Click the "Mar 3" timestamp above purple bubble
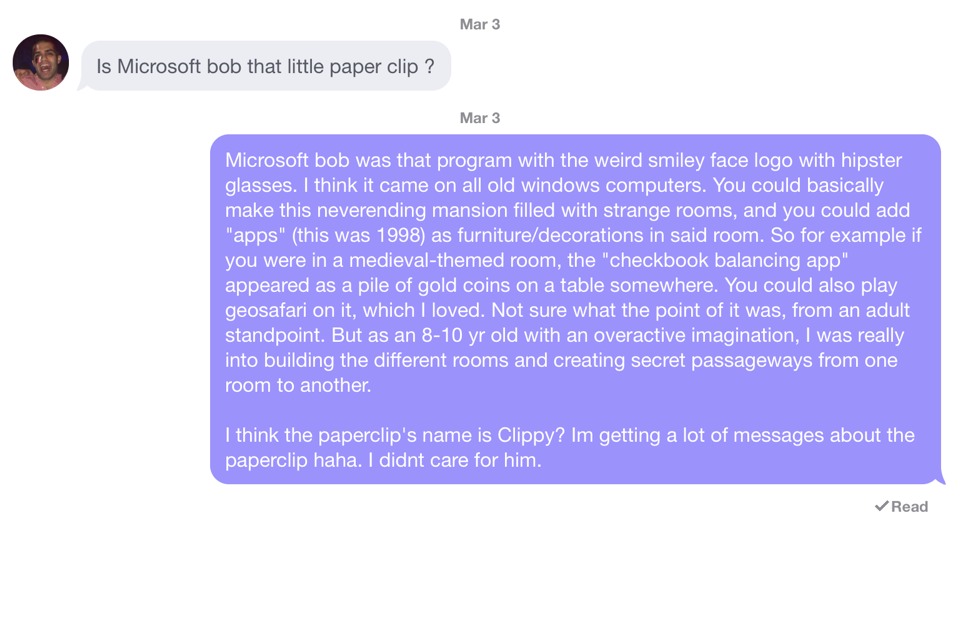This screenshot has height=621, width=960. point(479,118)
